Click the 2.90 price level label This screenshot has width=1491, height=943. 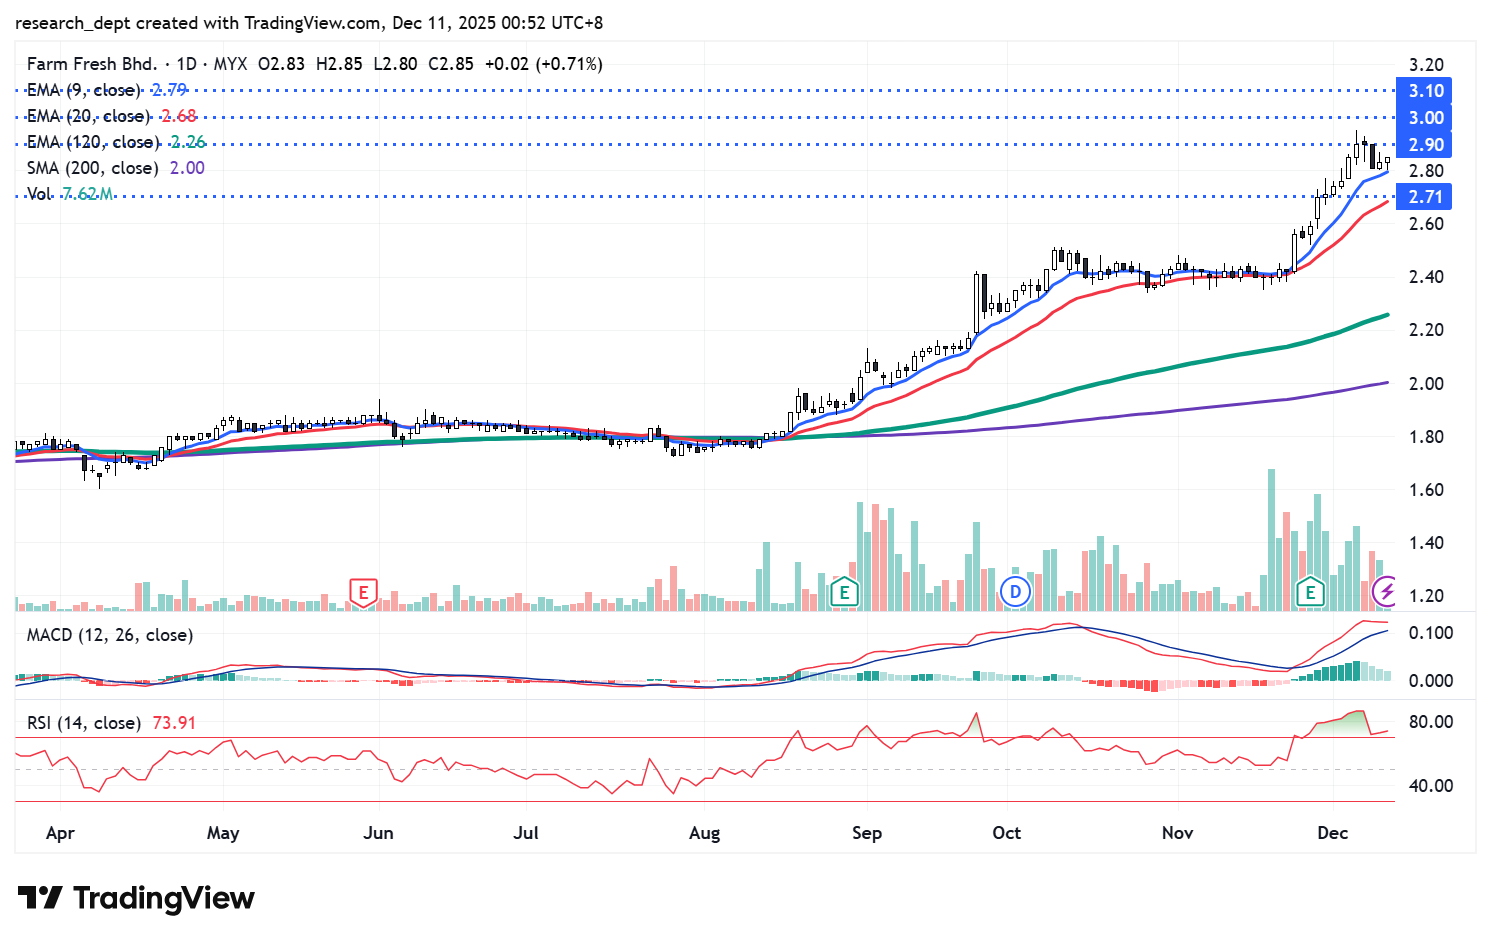tap(1425, 145)
